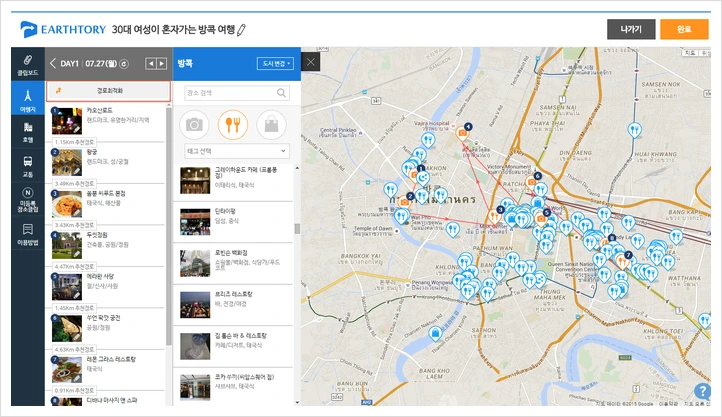The width and height of the screenshot is (722, 417).
Task: Open the 0.91Km 추천경로 recommended route
Action: point(74,390)
